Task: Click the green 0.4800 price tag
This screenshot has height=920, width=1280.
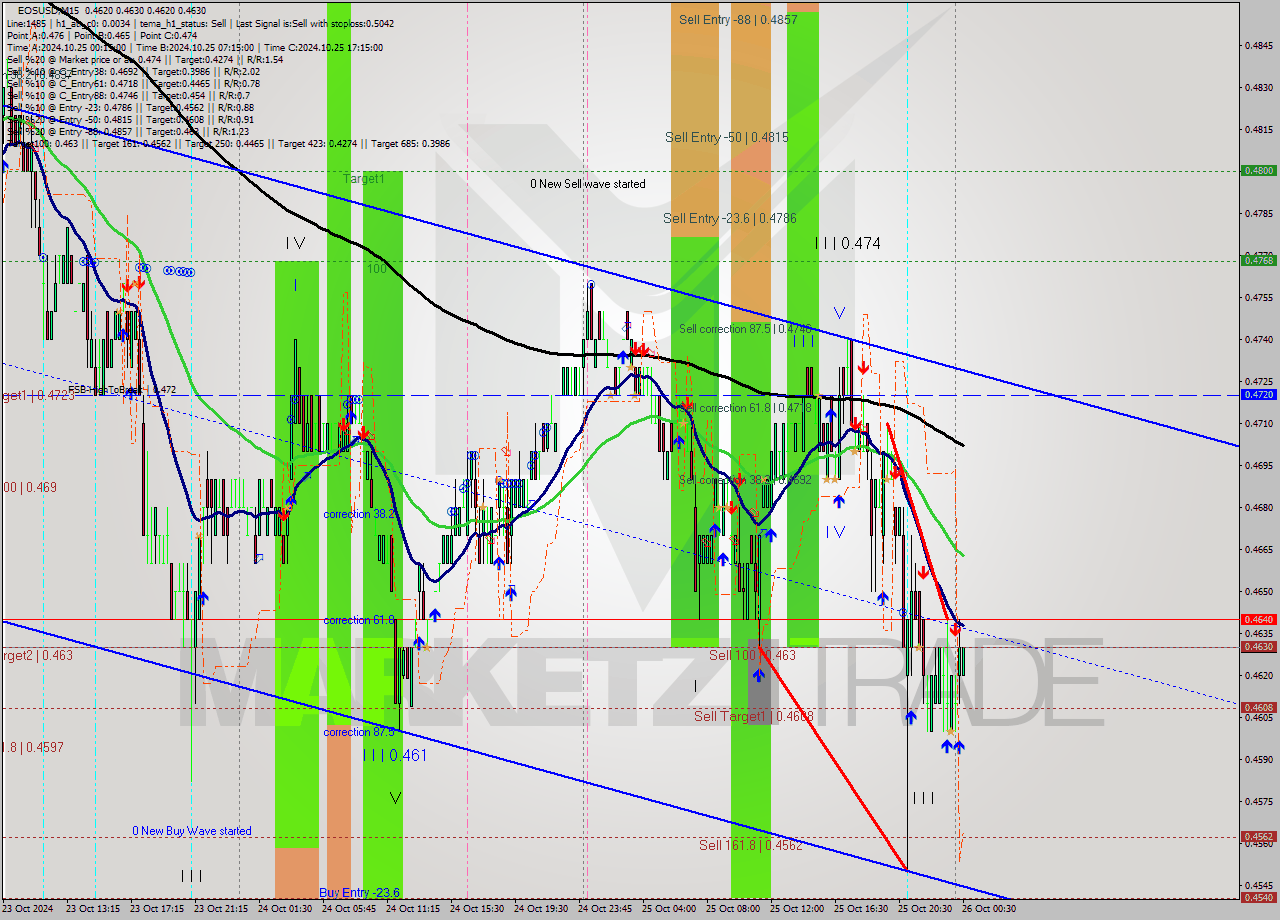Action: click(1258, 171)
